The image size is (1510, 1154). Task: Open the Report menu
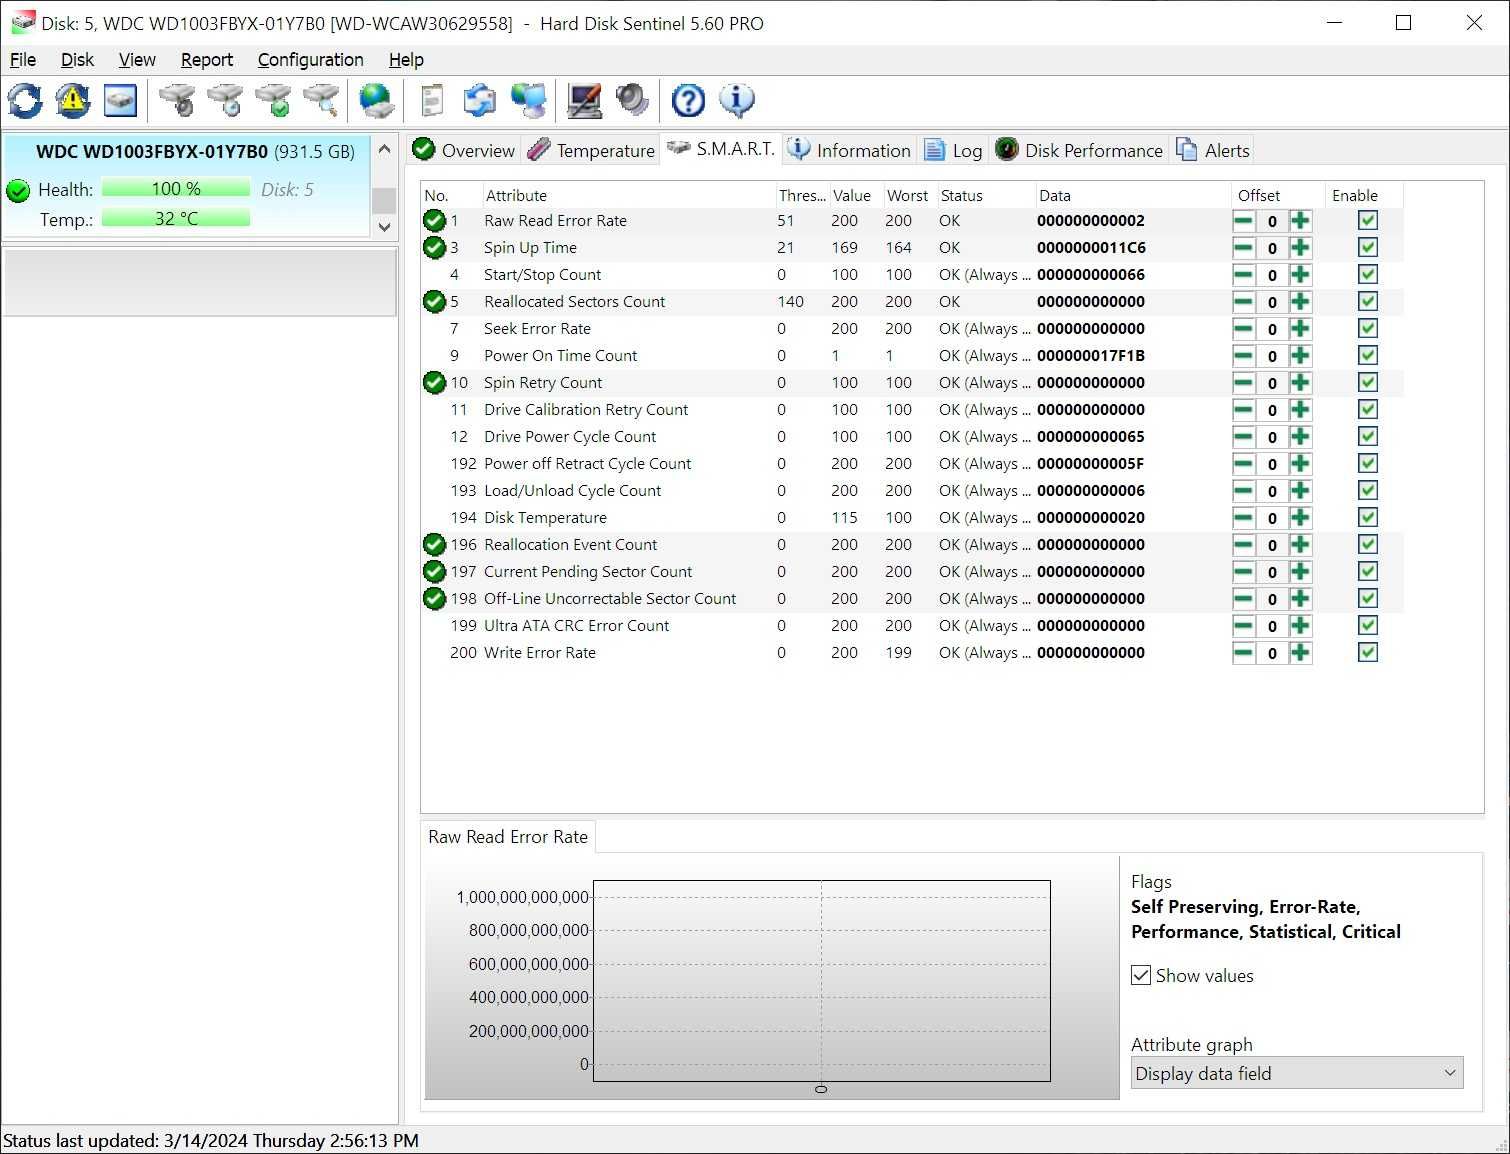[207, 60]
